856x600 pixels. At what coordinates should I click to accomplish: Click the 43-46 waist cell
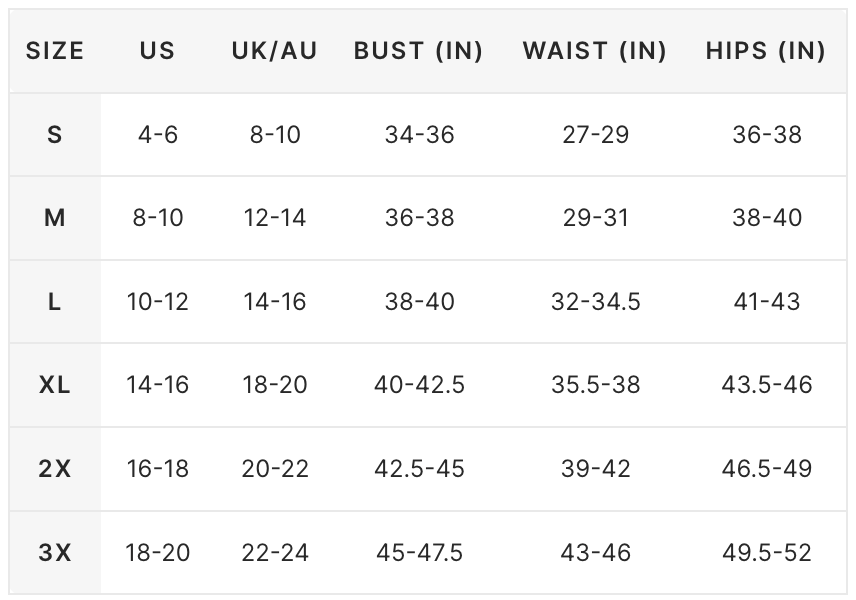(x=596, y=553)
